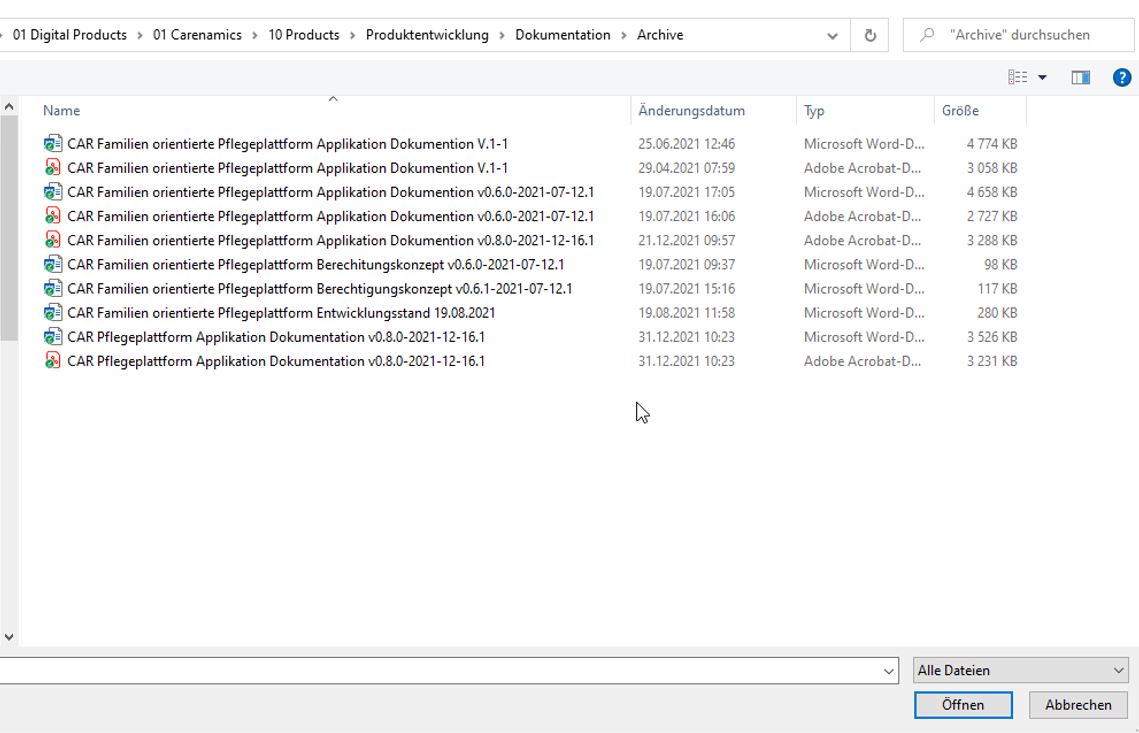The image size is (1139, 733).
Task: Sort files by Größe column header
Action: click(960, 111)
